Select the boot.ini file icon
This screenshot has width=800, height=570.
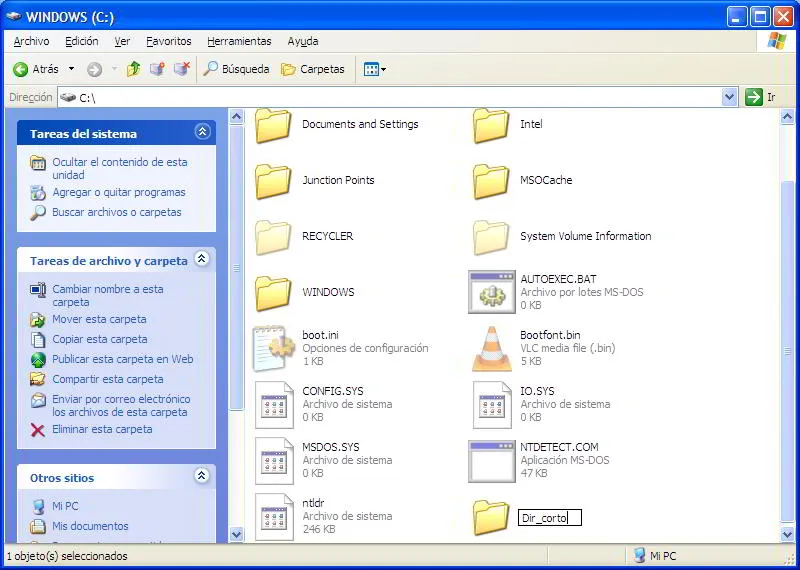point(274,349)
